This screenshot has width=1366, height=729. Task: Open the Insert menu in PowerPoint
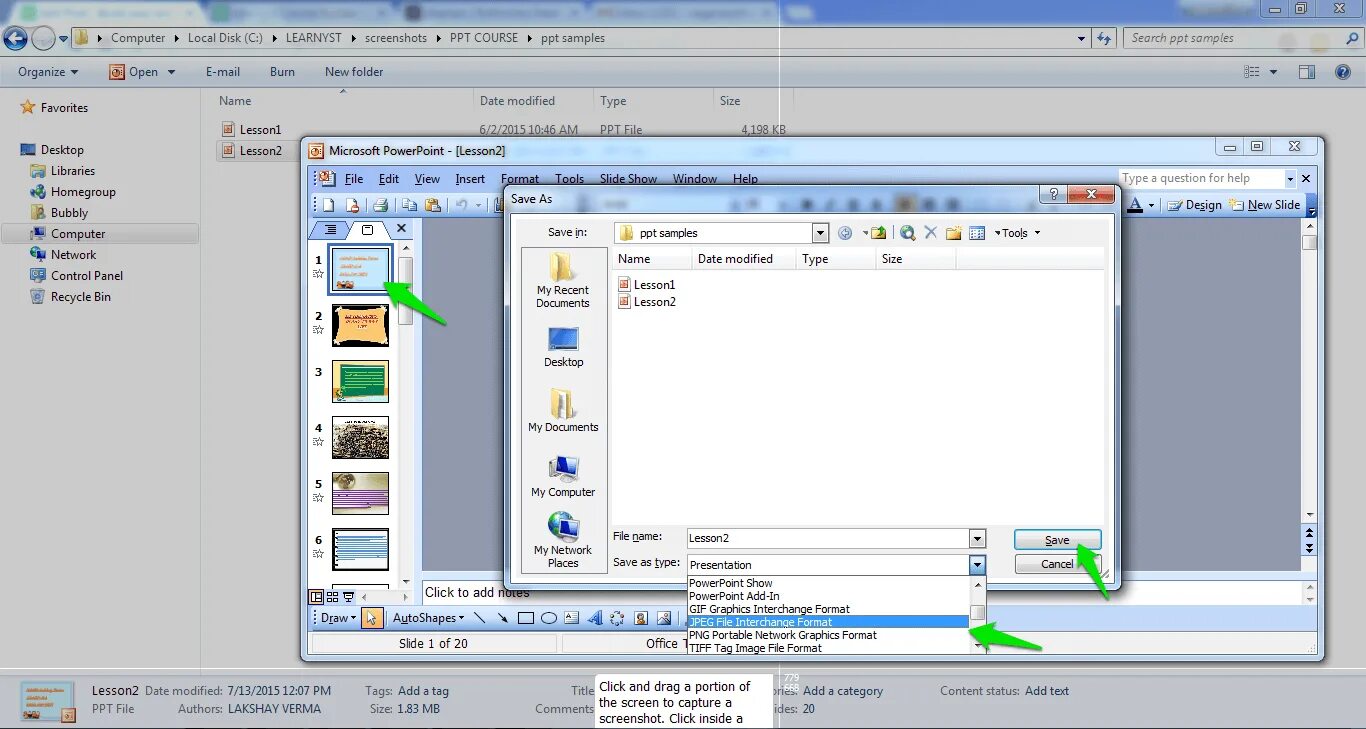pos(470,179)
